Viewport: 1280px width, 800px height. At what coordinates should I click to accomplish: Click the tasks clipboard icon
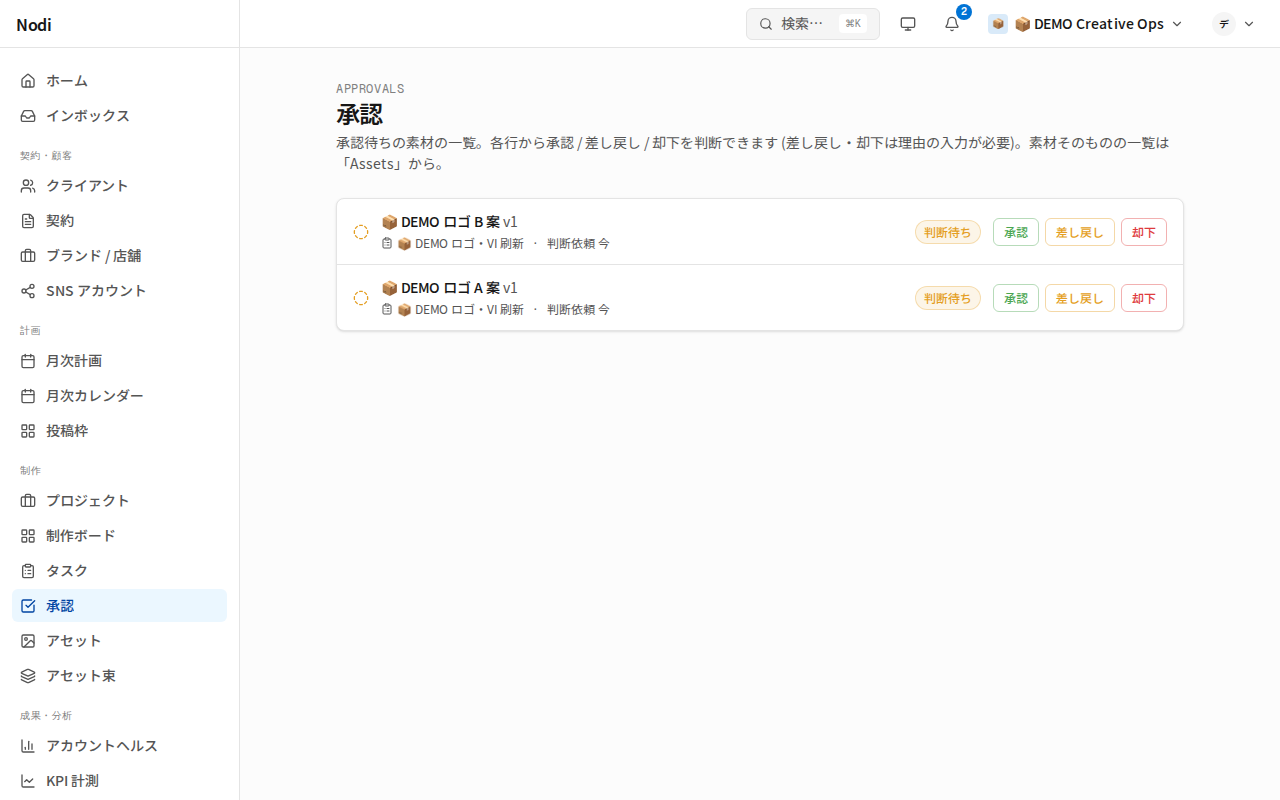28,571
